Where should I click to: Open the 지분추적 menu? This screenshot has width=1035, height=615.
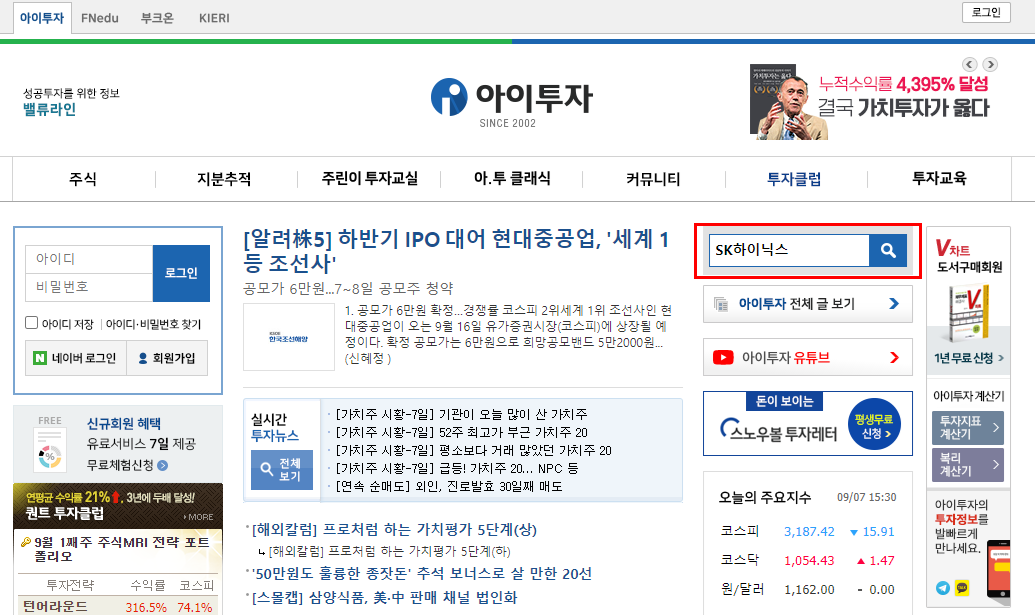pos(224,179)
